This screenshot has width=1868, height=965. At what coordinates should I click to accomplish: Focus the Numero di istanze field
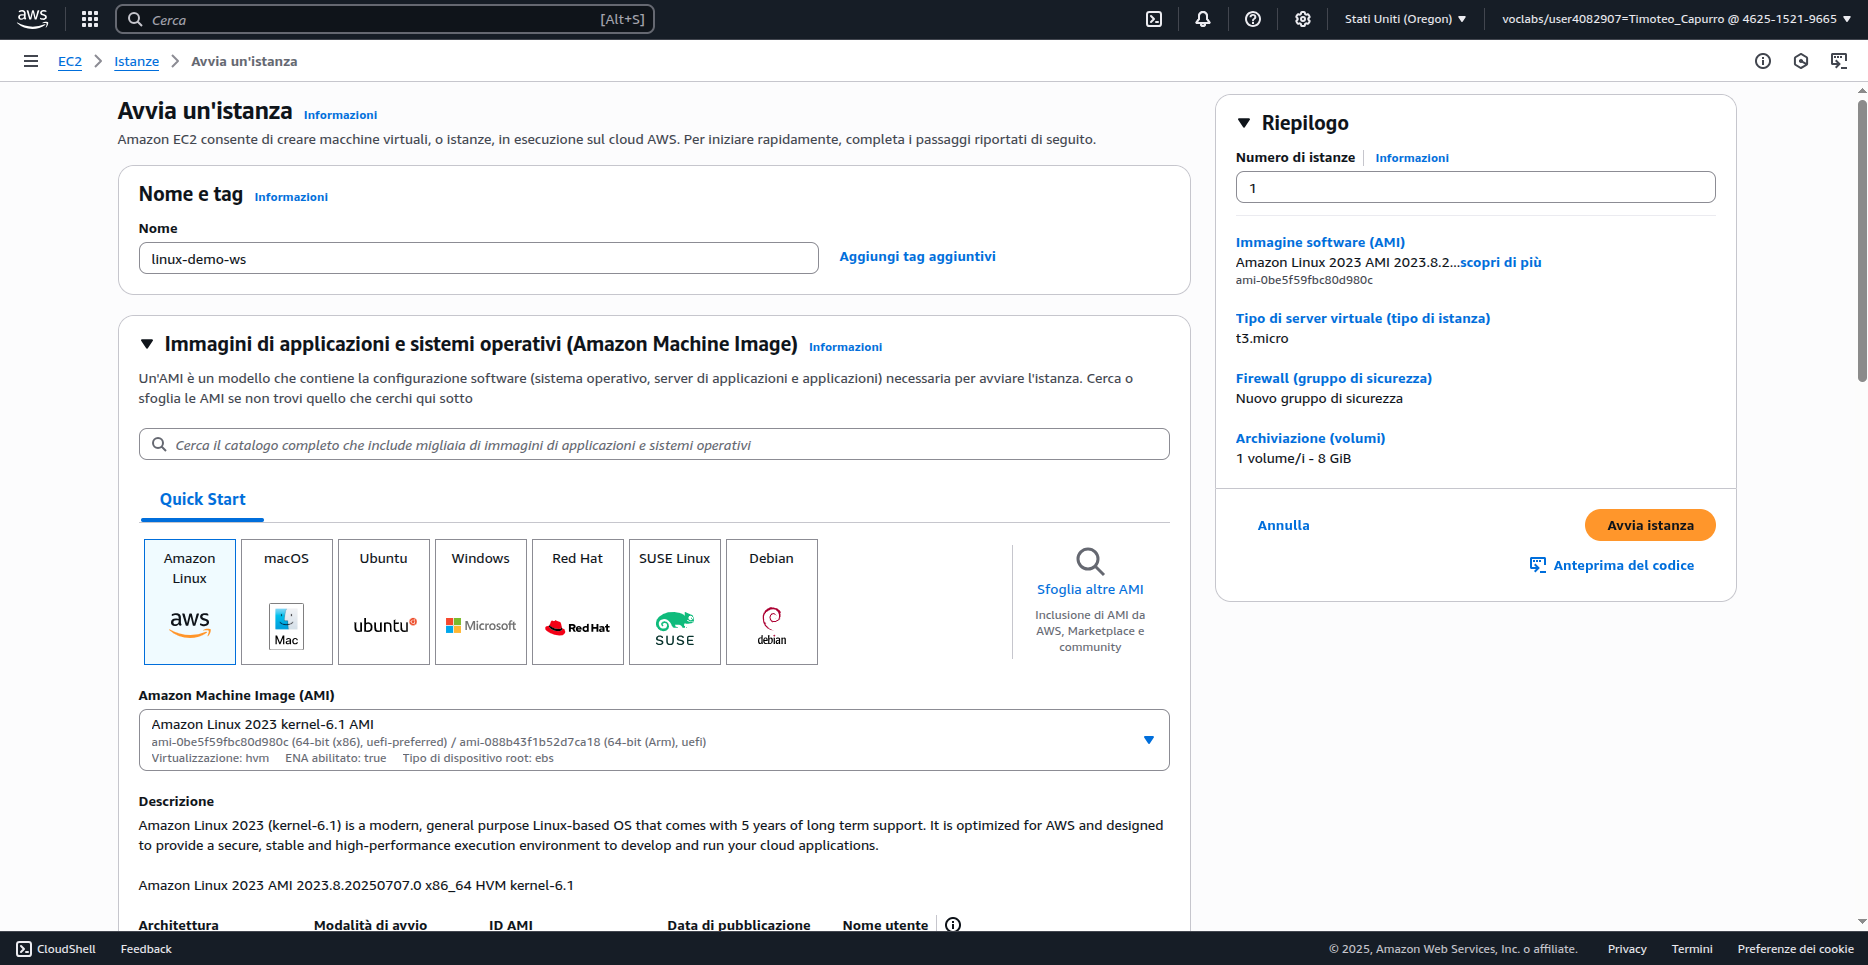(x=1475, y=187)
